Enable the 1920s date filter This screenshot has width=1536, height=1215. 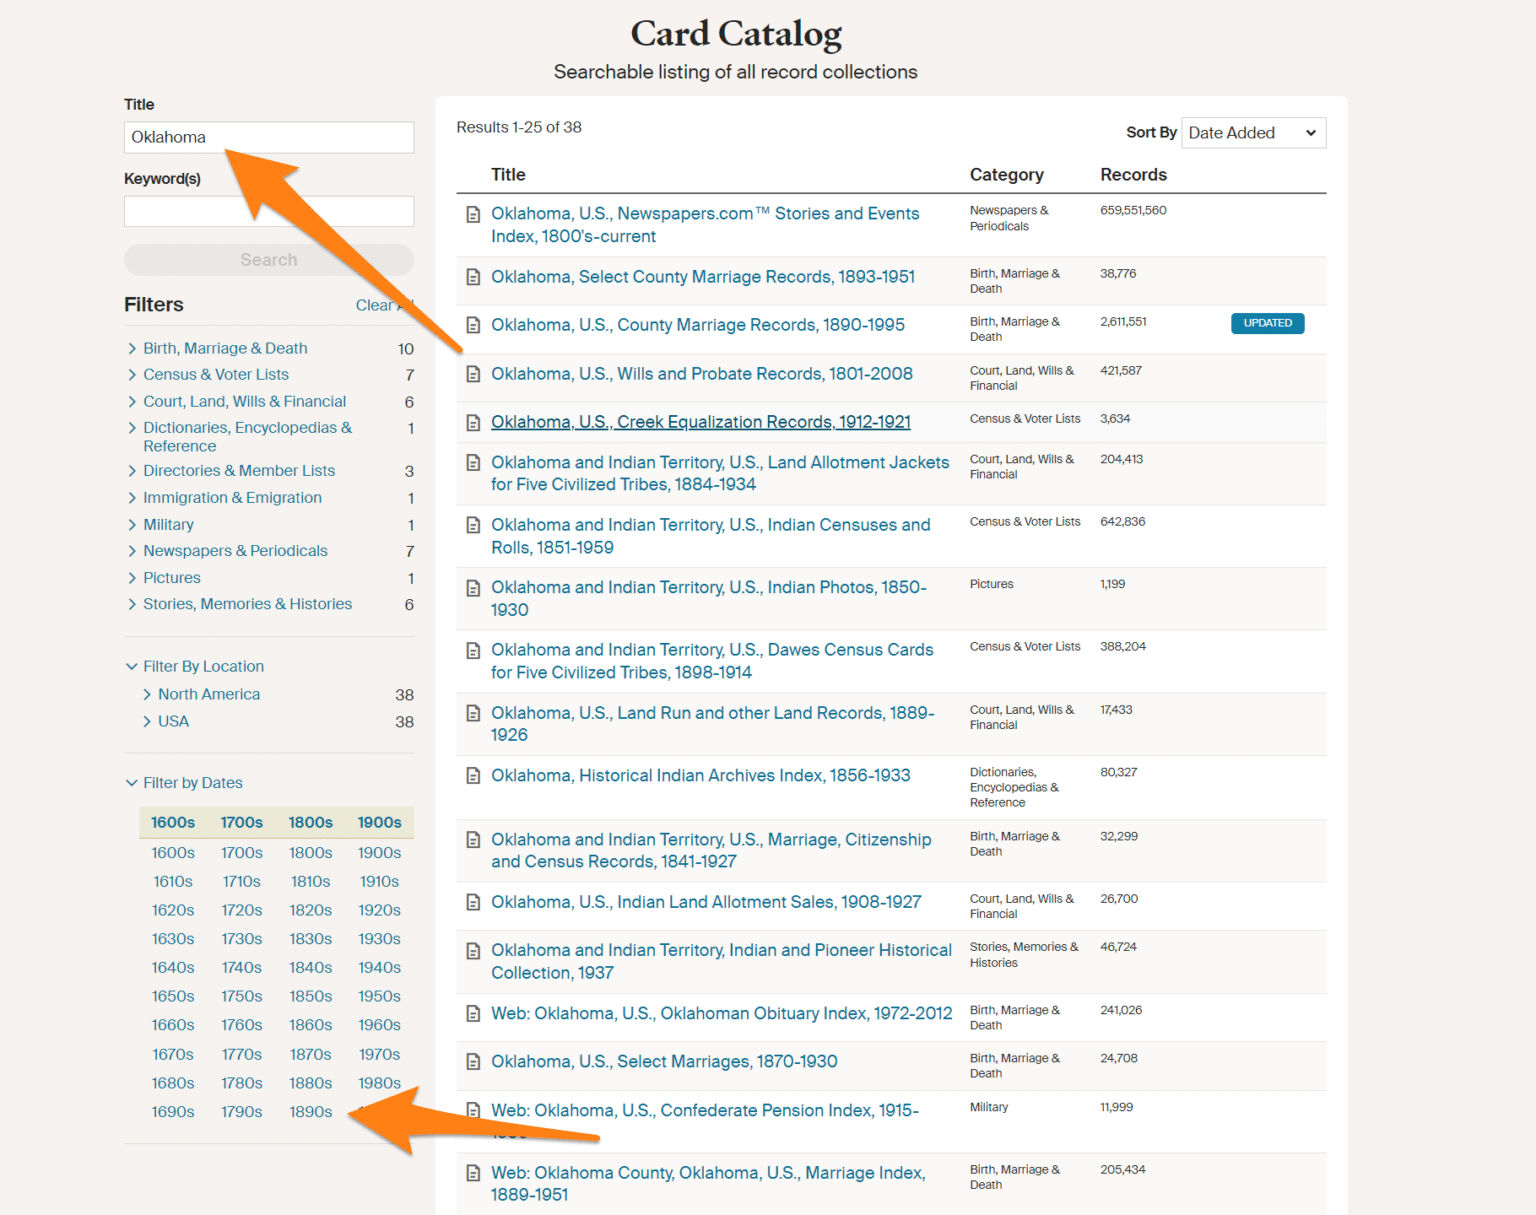point(380,910)
